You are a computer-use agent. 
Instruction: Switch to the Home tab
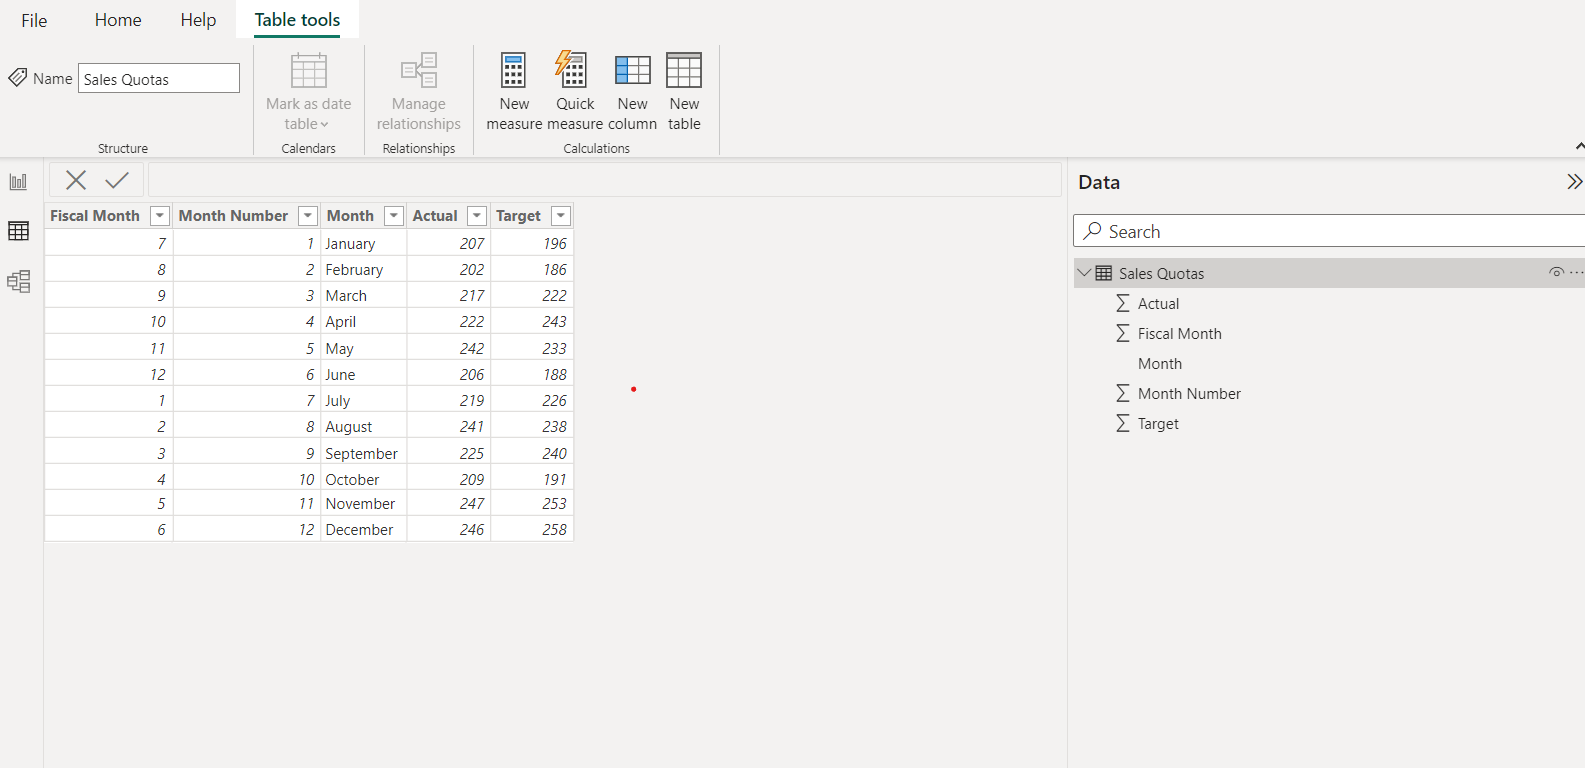click(118, 20)
